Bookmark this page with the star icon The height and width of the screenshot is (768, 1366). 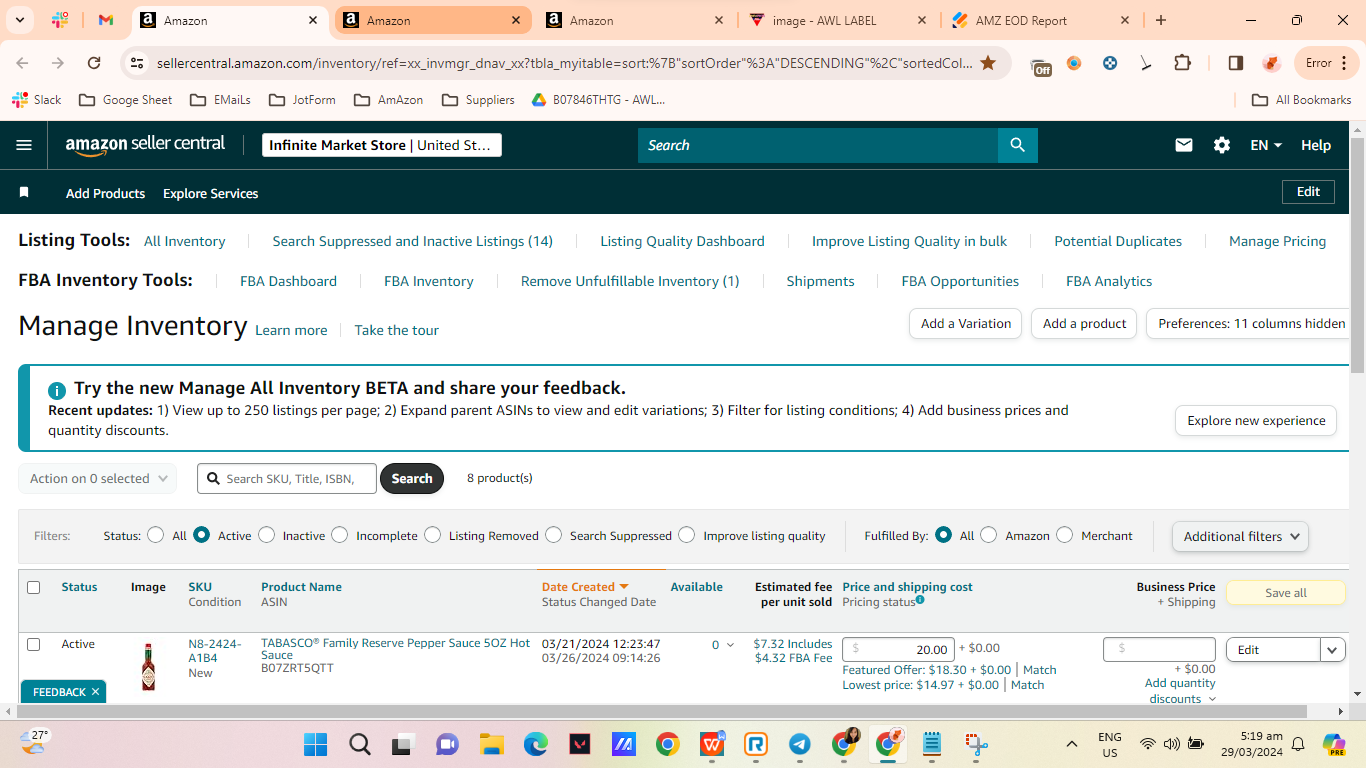pyautogui.click(x=988, y=63)
